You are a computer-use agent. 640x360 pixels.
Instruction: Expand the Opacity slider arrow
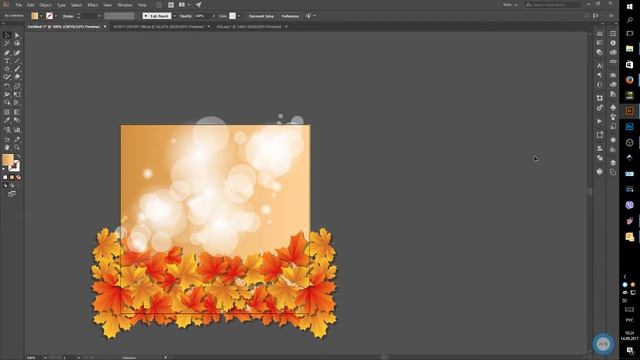(213, 16)
